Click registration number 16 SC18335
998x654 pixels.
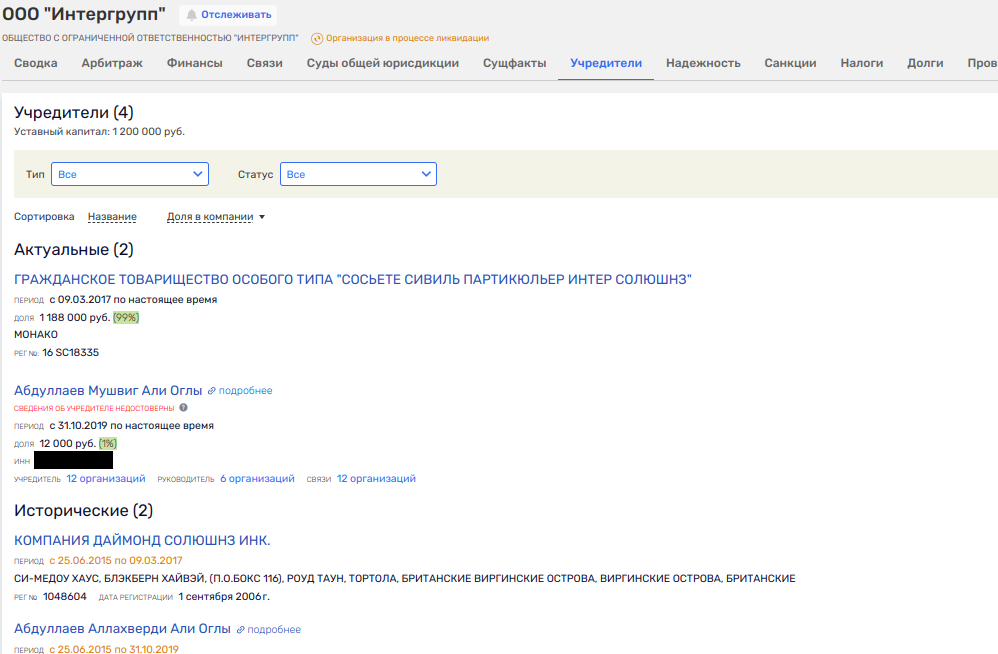[71, 352]
